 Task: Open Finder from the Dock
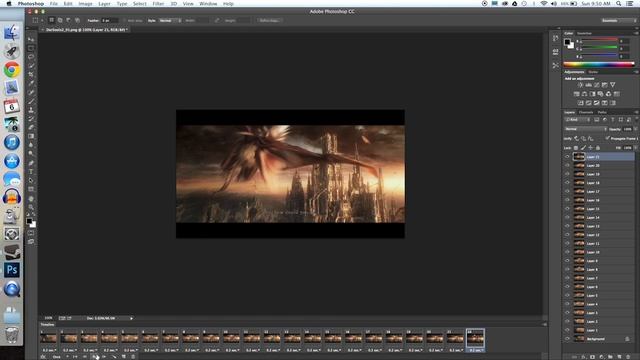pos(12,33)
